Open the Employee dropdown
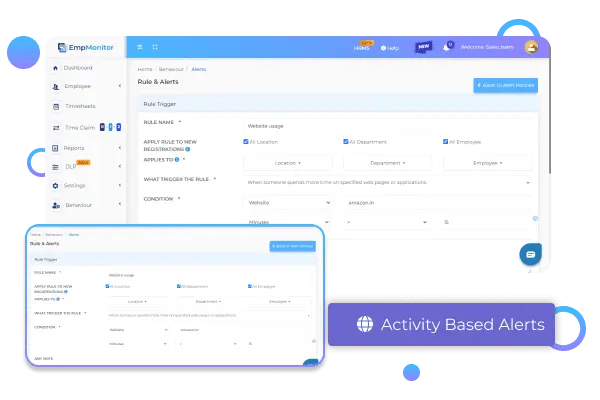 487,163
